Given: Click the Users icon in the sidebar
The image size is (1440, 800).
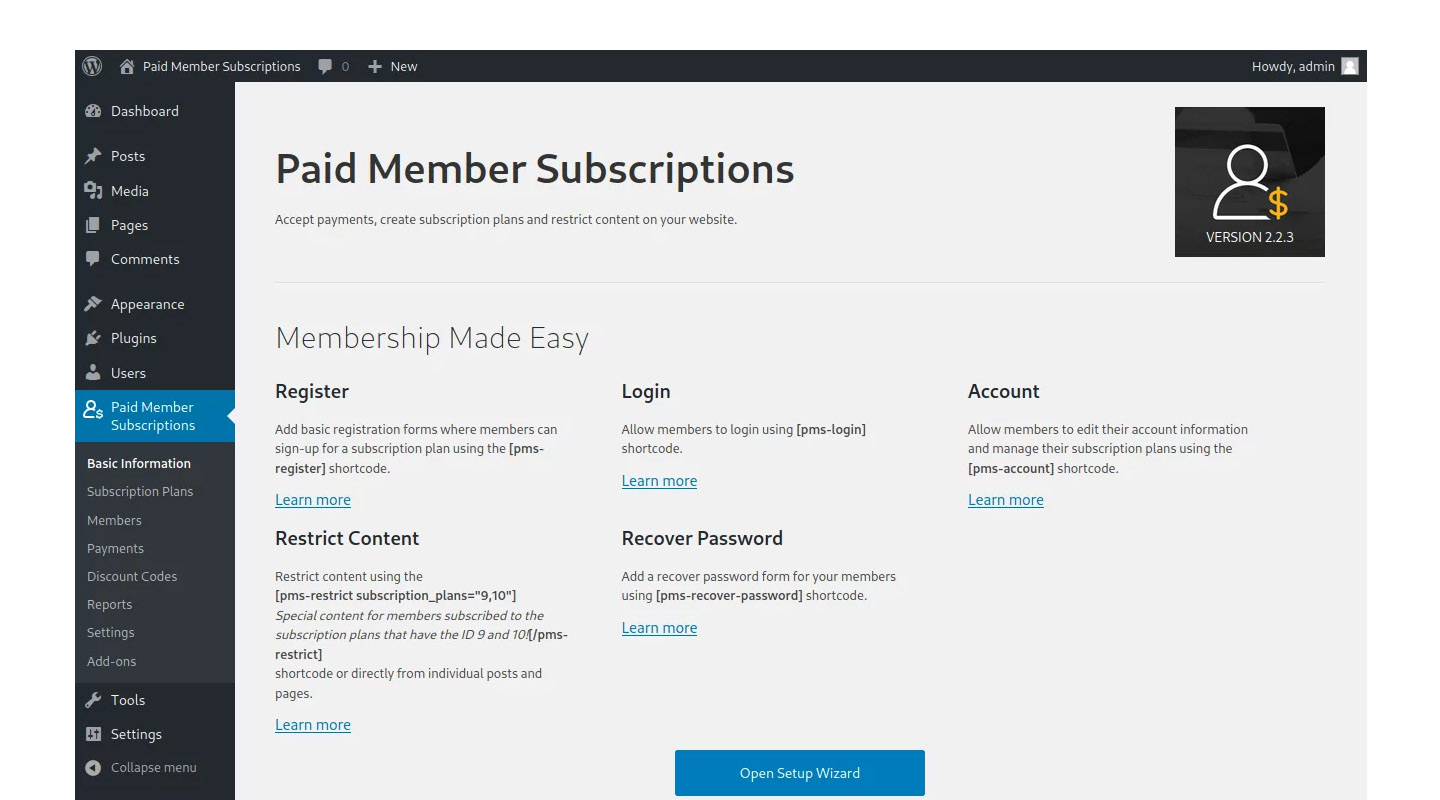Looking at the screenshot, I should tap(94, 373).
